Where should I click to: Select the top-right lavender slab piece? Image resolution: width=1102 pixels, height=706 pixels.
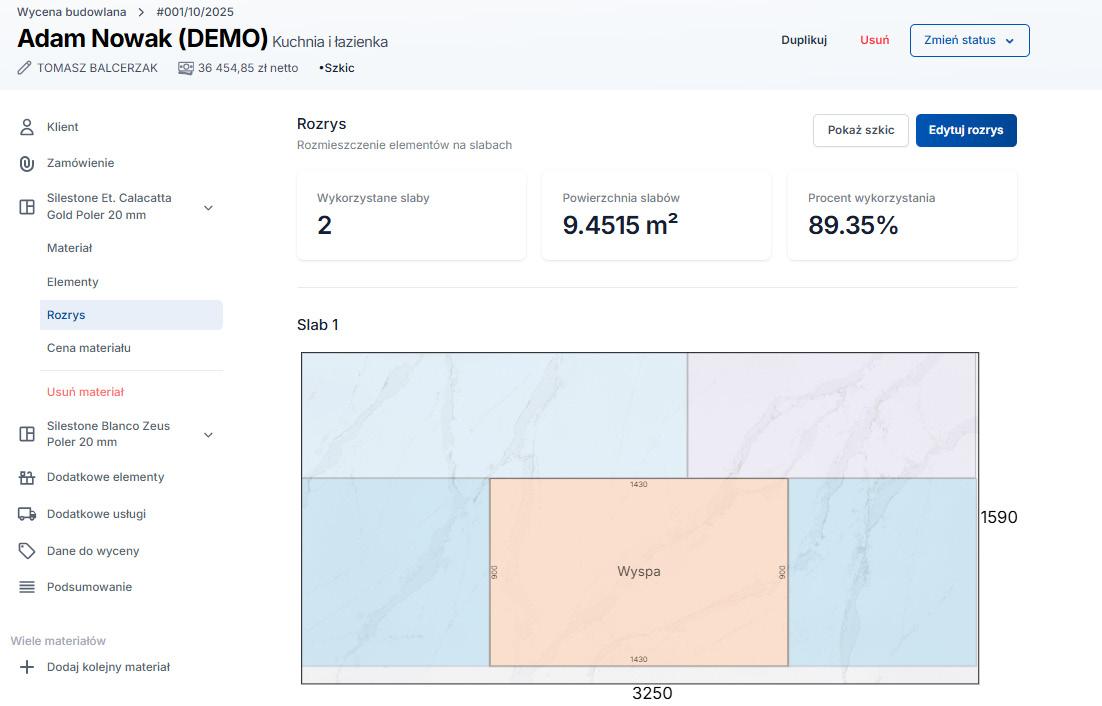831,415
